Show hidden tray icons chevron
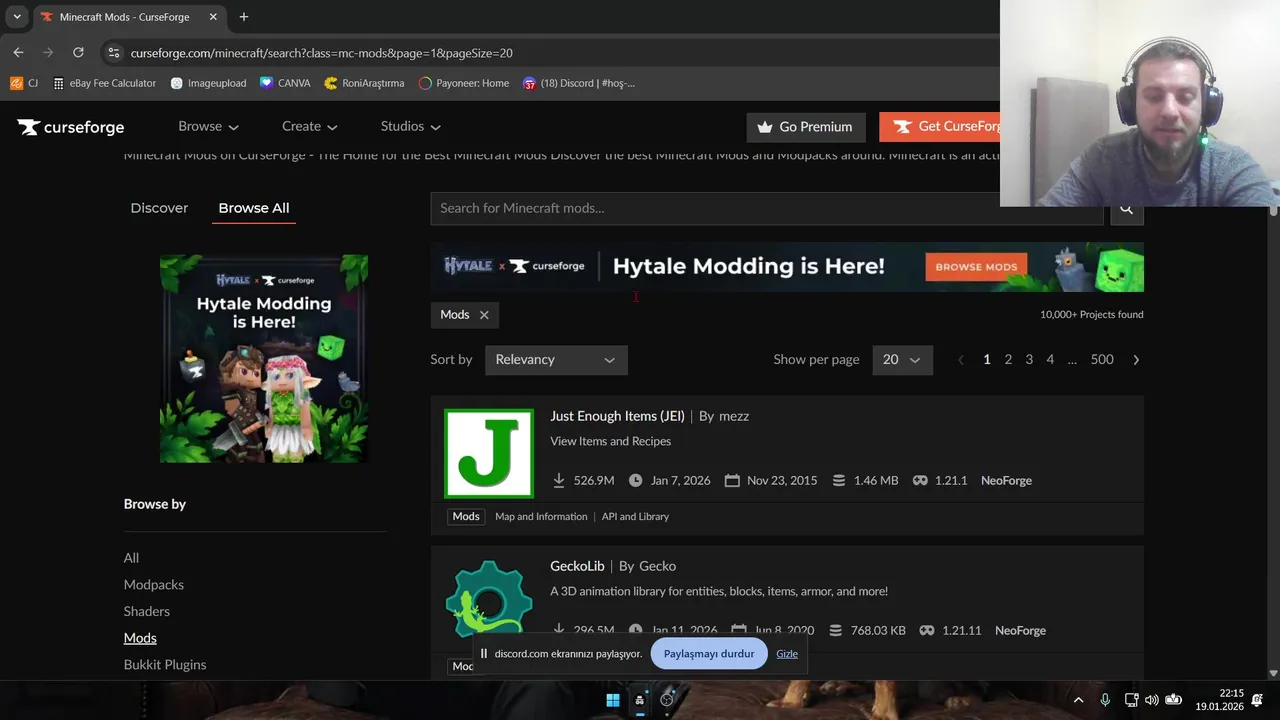The height and width of the screenshot is (720, 1280). click(x=1078, y=700)
